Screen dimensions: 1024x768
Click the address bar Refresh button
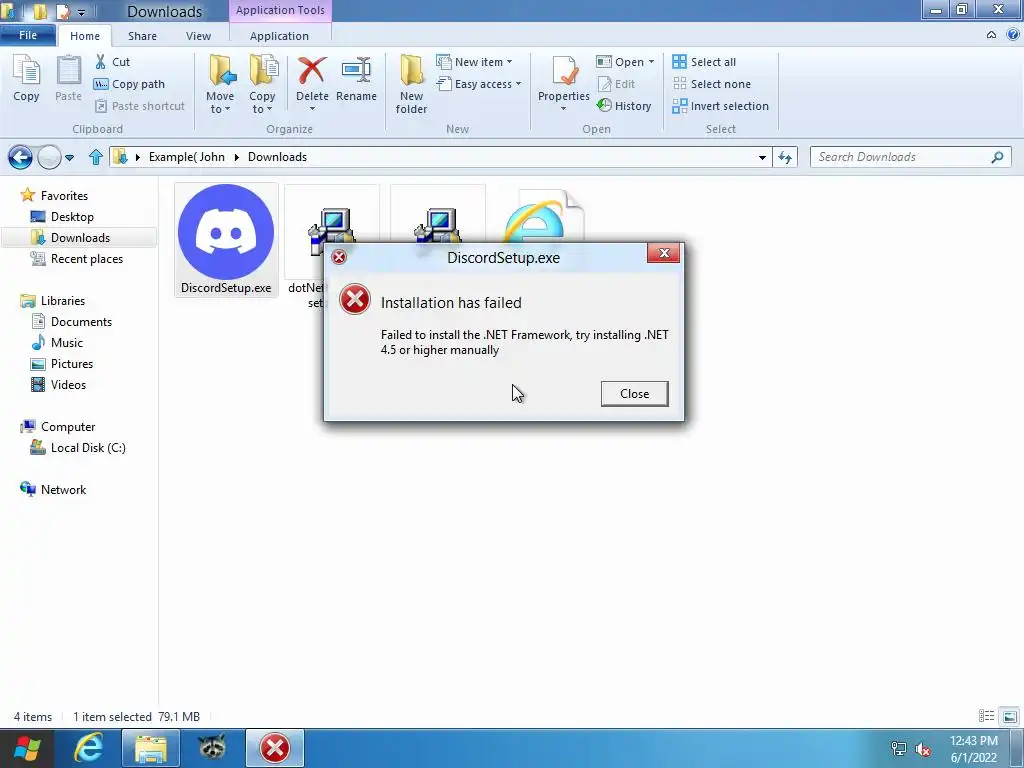click(785, 157)
